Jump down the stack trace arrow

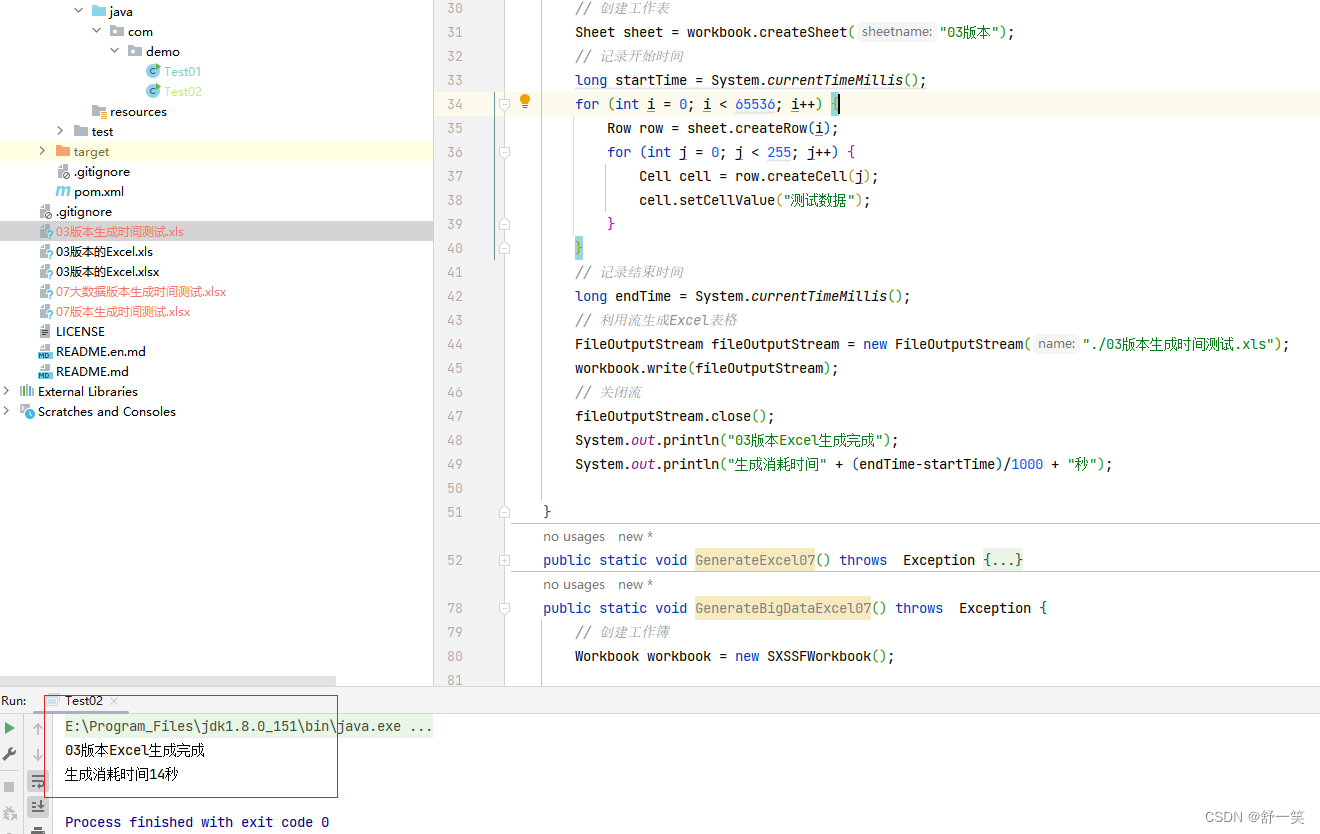(x=38, y=755)
